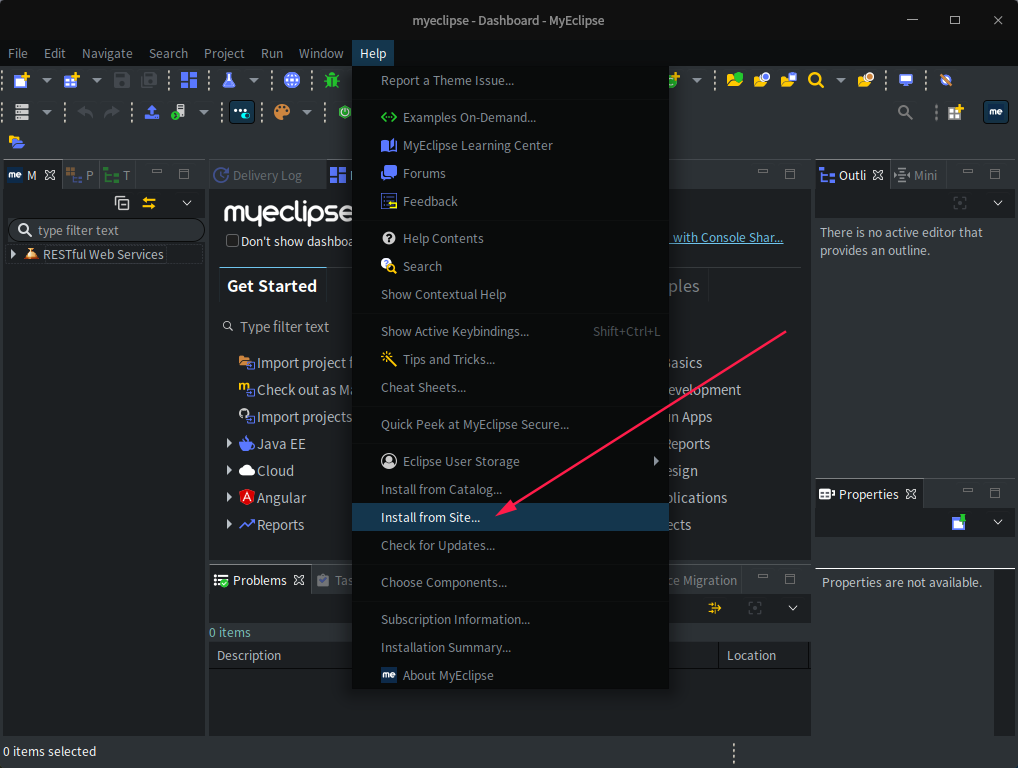Click the monitor-shaped toolbar icon

(905, 80)
